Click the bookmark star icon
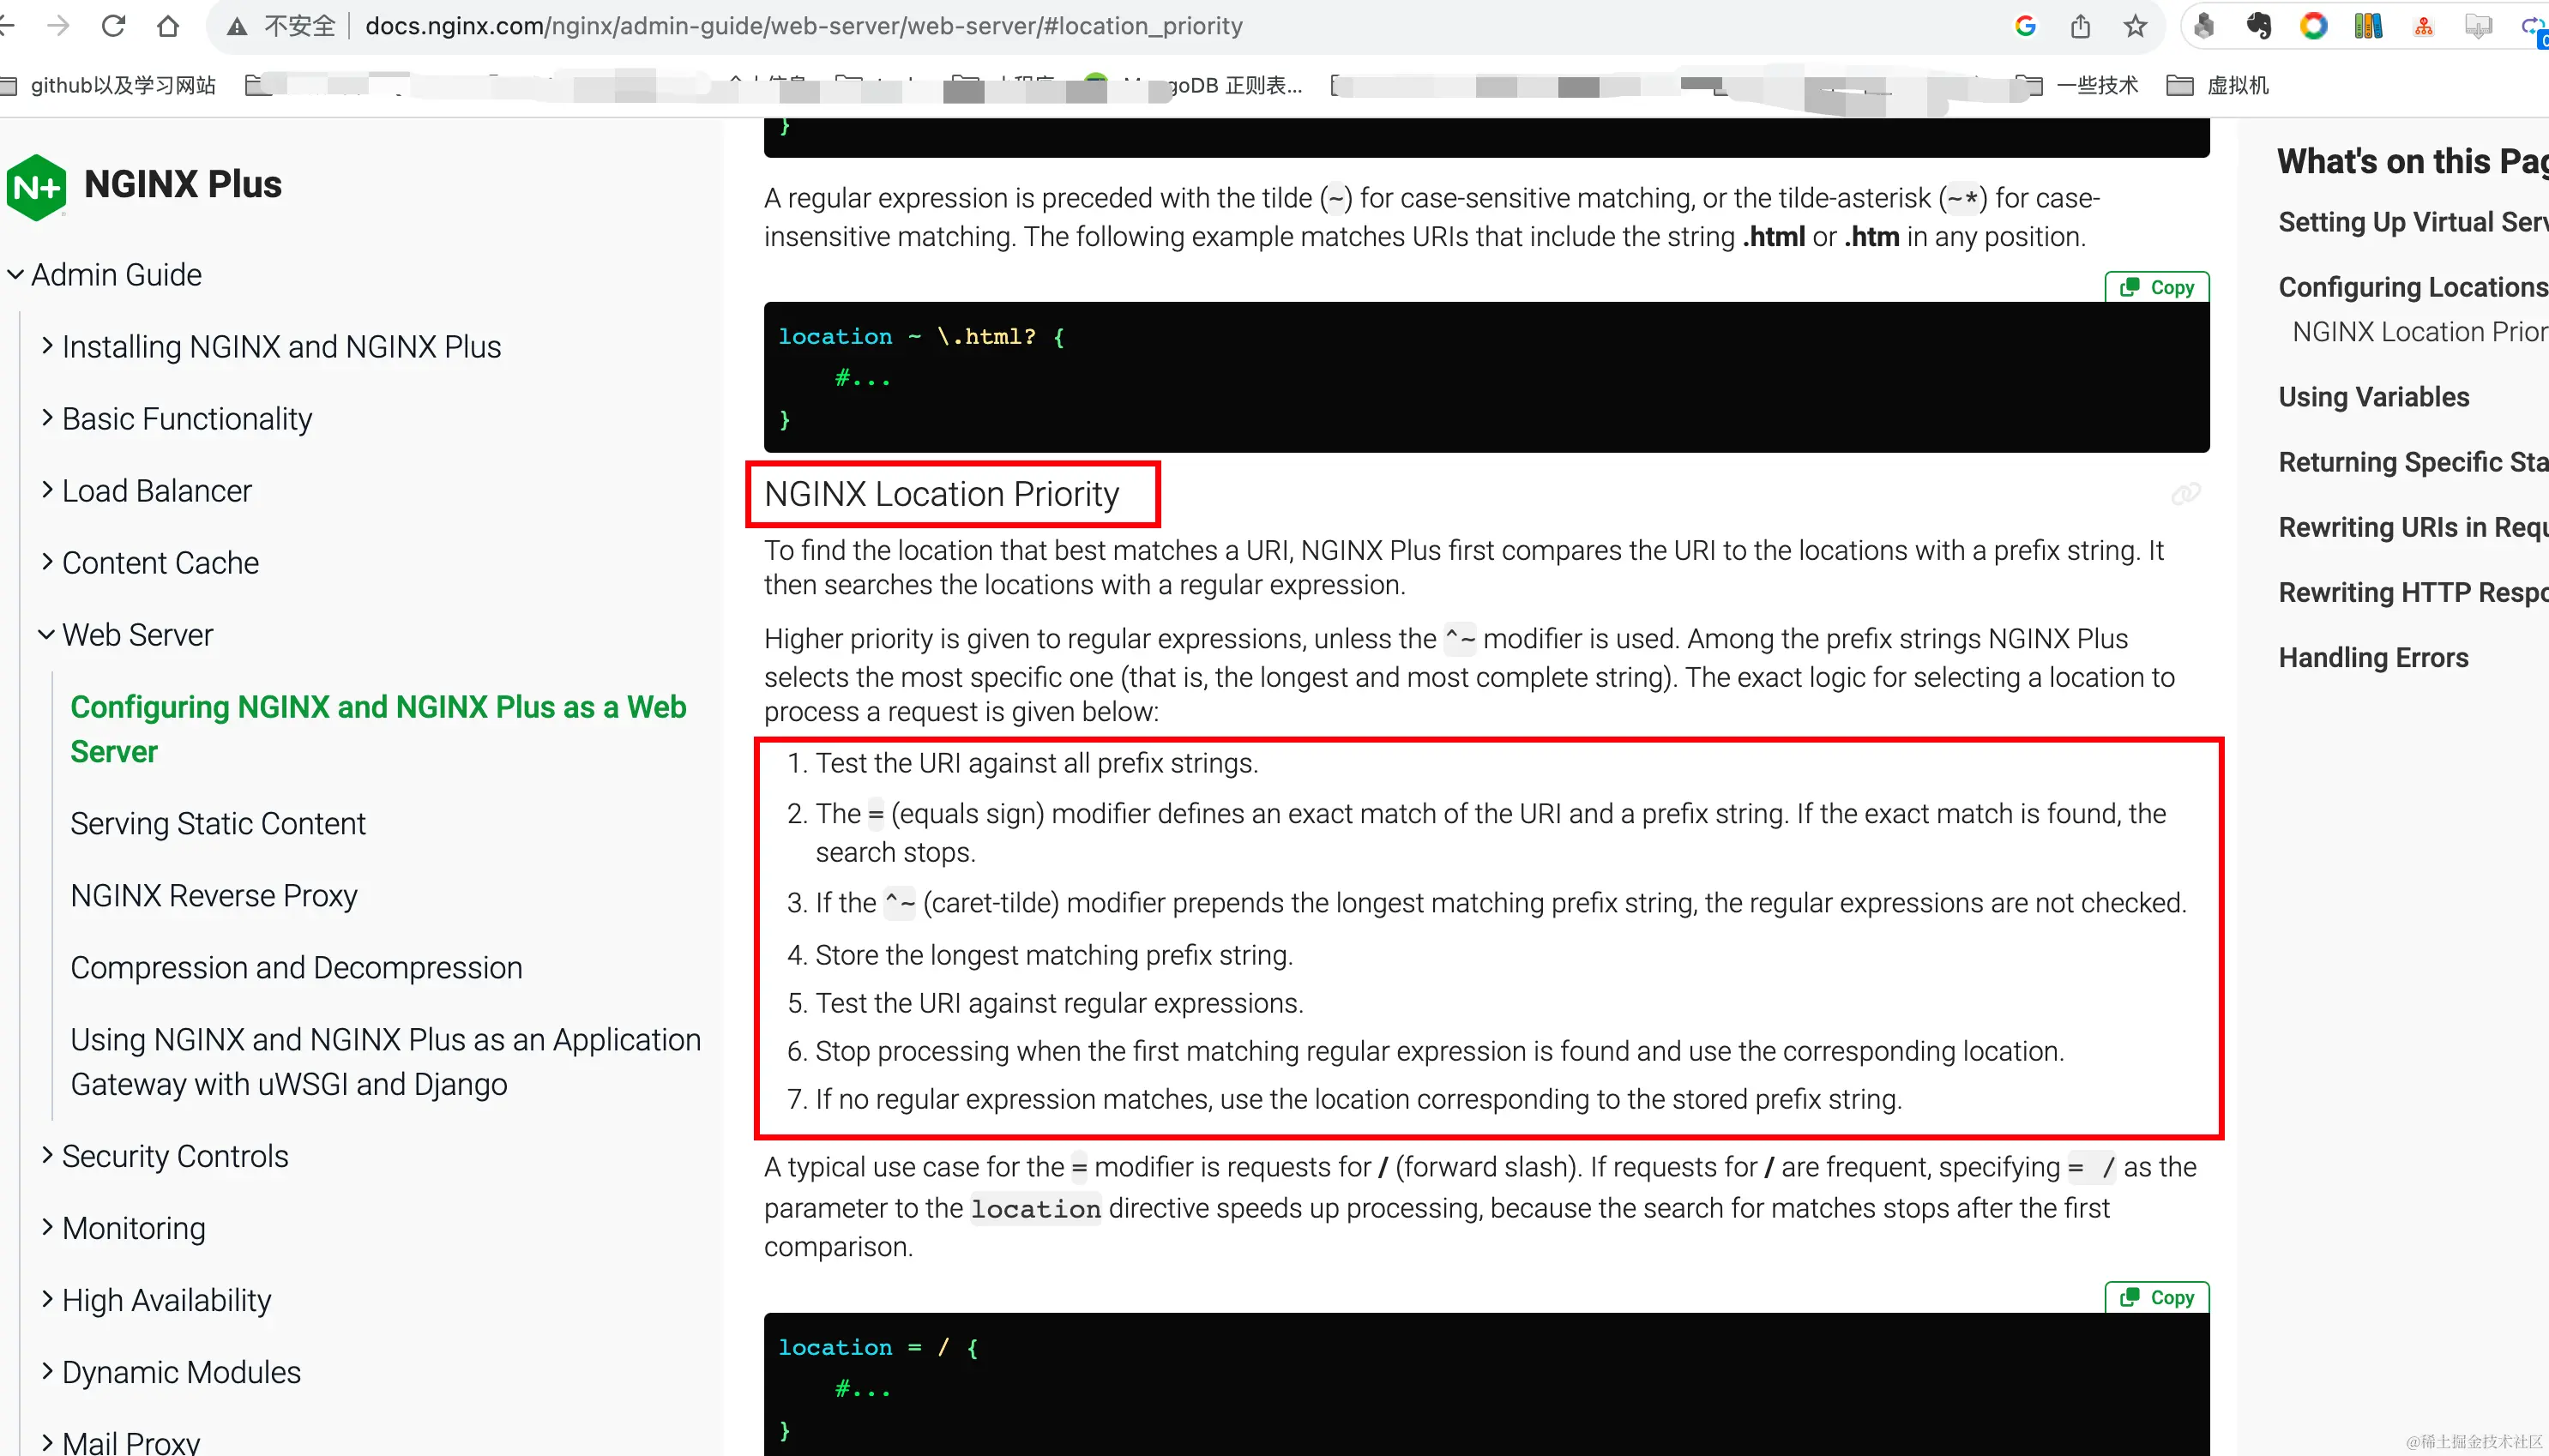The height and width of the screenshot is (1456, 2549). pyautogui.click(x=2135, y=26)
